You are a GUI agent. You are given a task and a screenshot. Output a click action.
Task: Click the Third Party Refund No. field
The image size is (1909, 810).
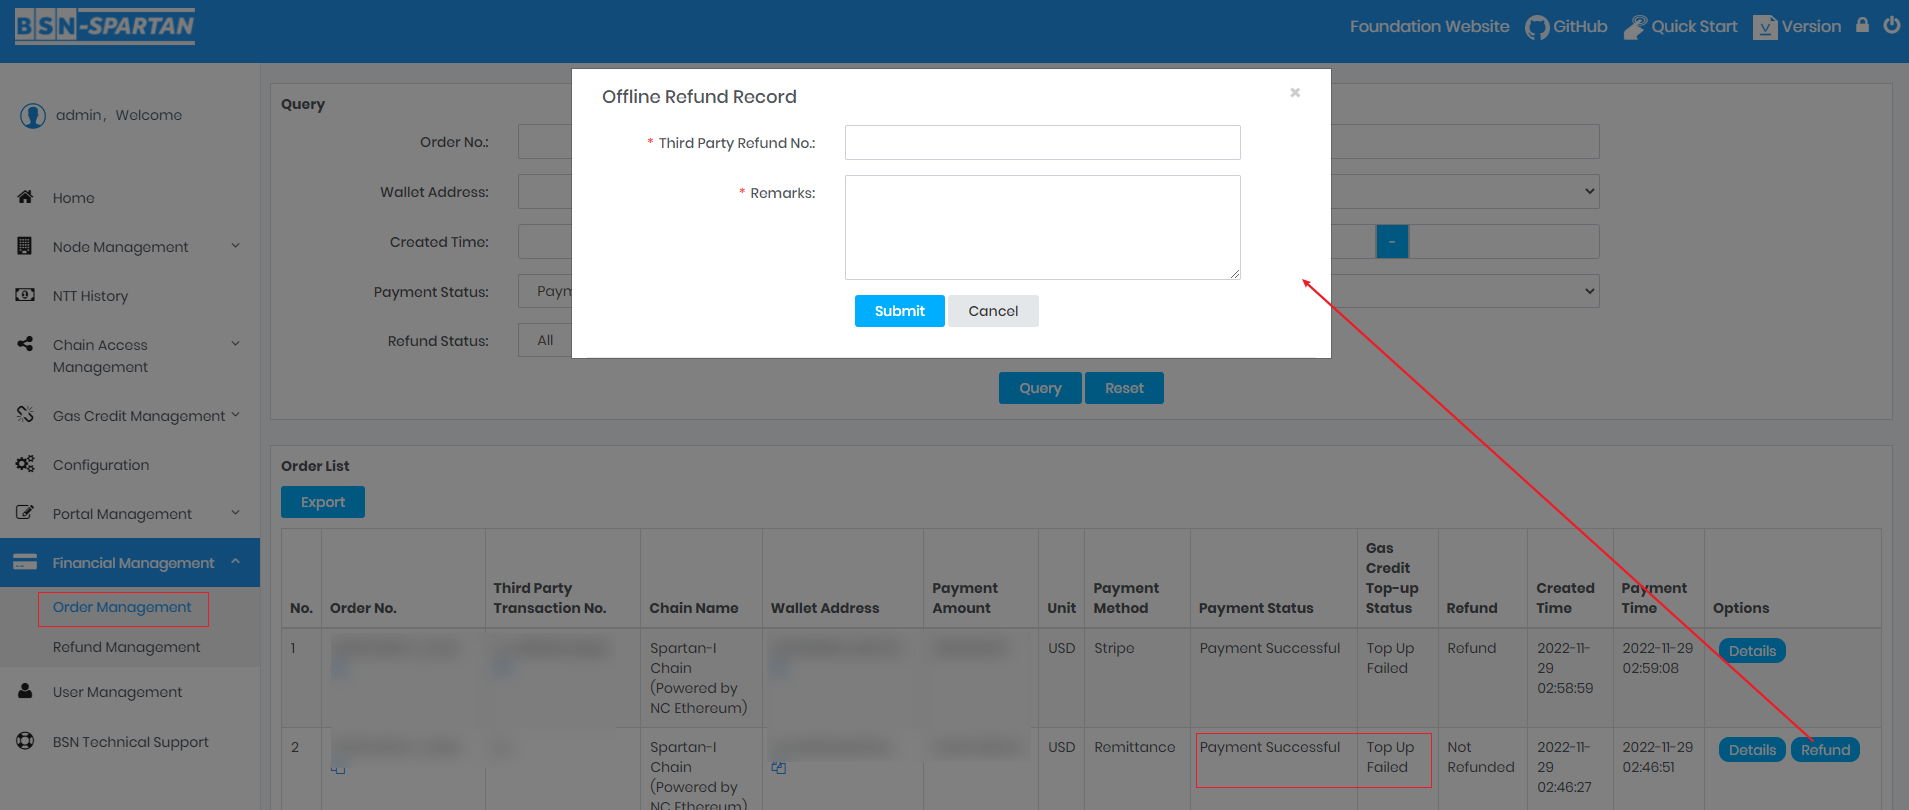(1042, 143)
